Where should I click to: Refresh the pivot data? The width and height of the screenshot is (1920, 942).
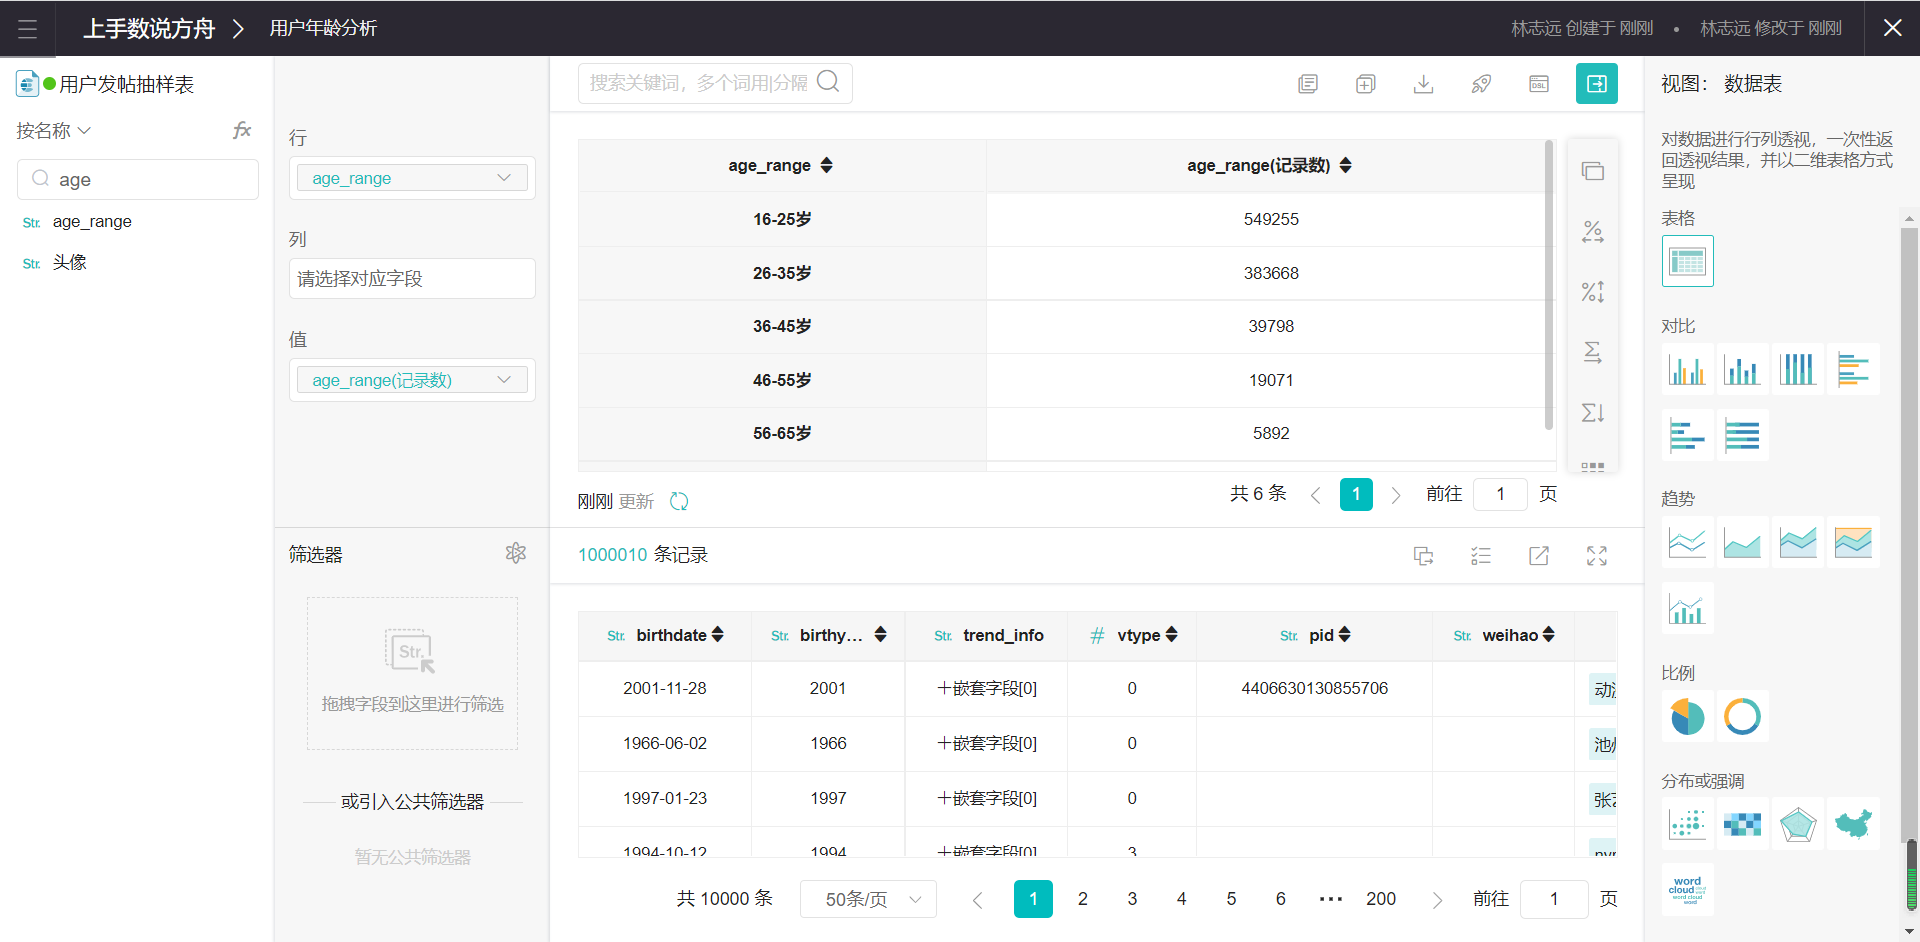pos(679,501)
